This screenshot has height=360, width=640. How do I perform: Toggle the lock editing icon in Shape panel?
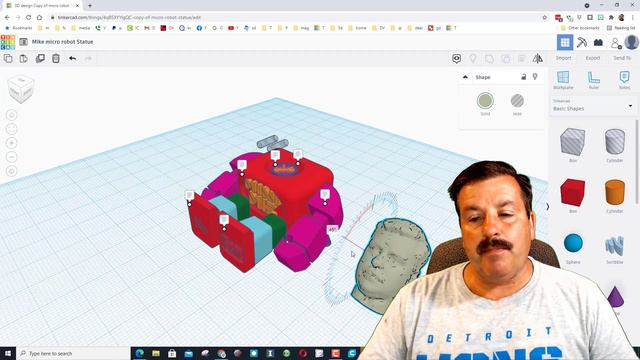[x=524, y=77]
